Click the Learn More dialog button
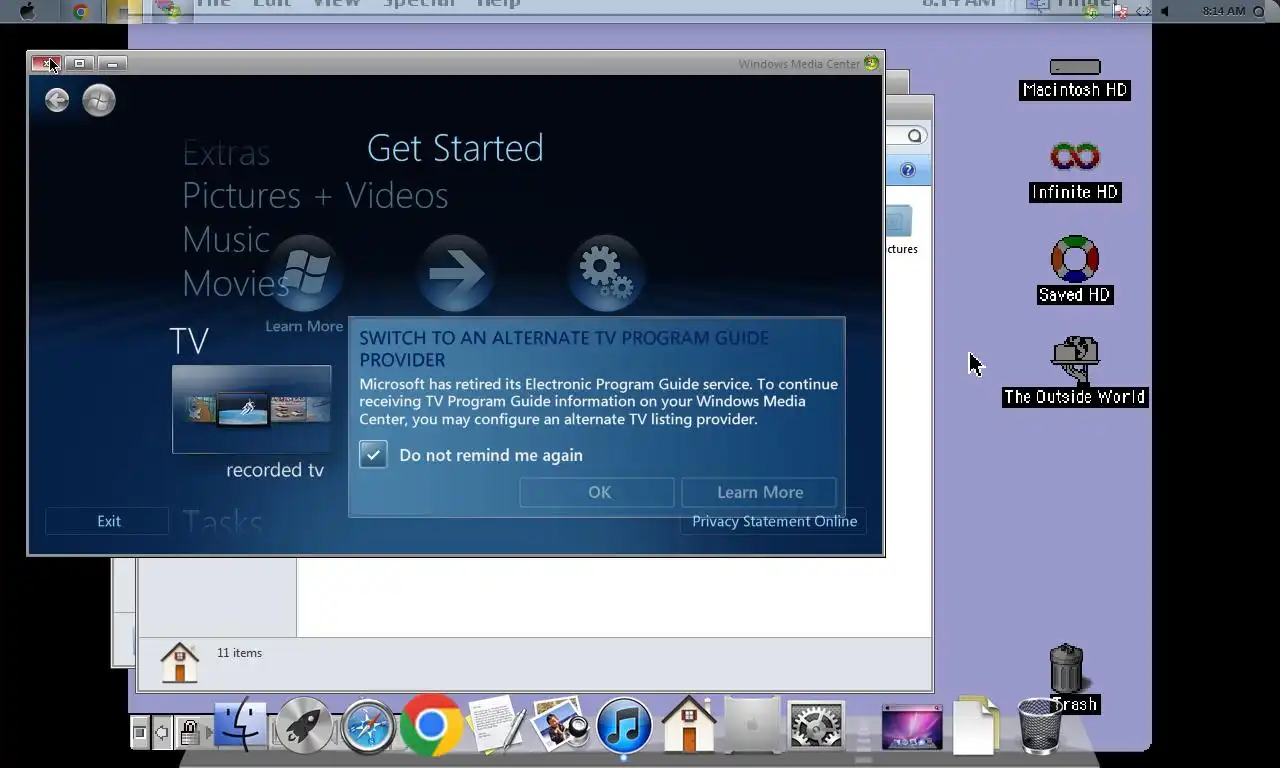1280x768 pixels. [760, 492]
